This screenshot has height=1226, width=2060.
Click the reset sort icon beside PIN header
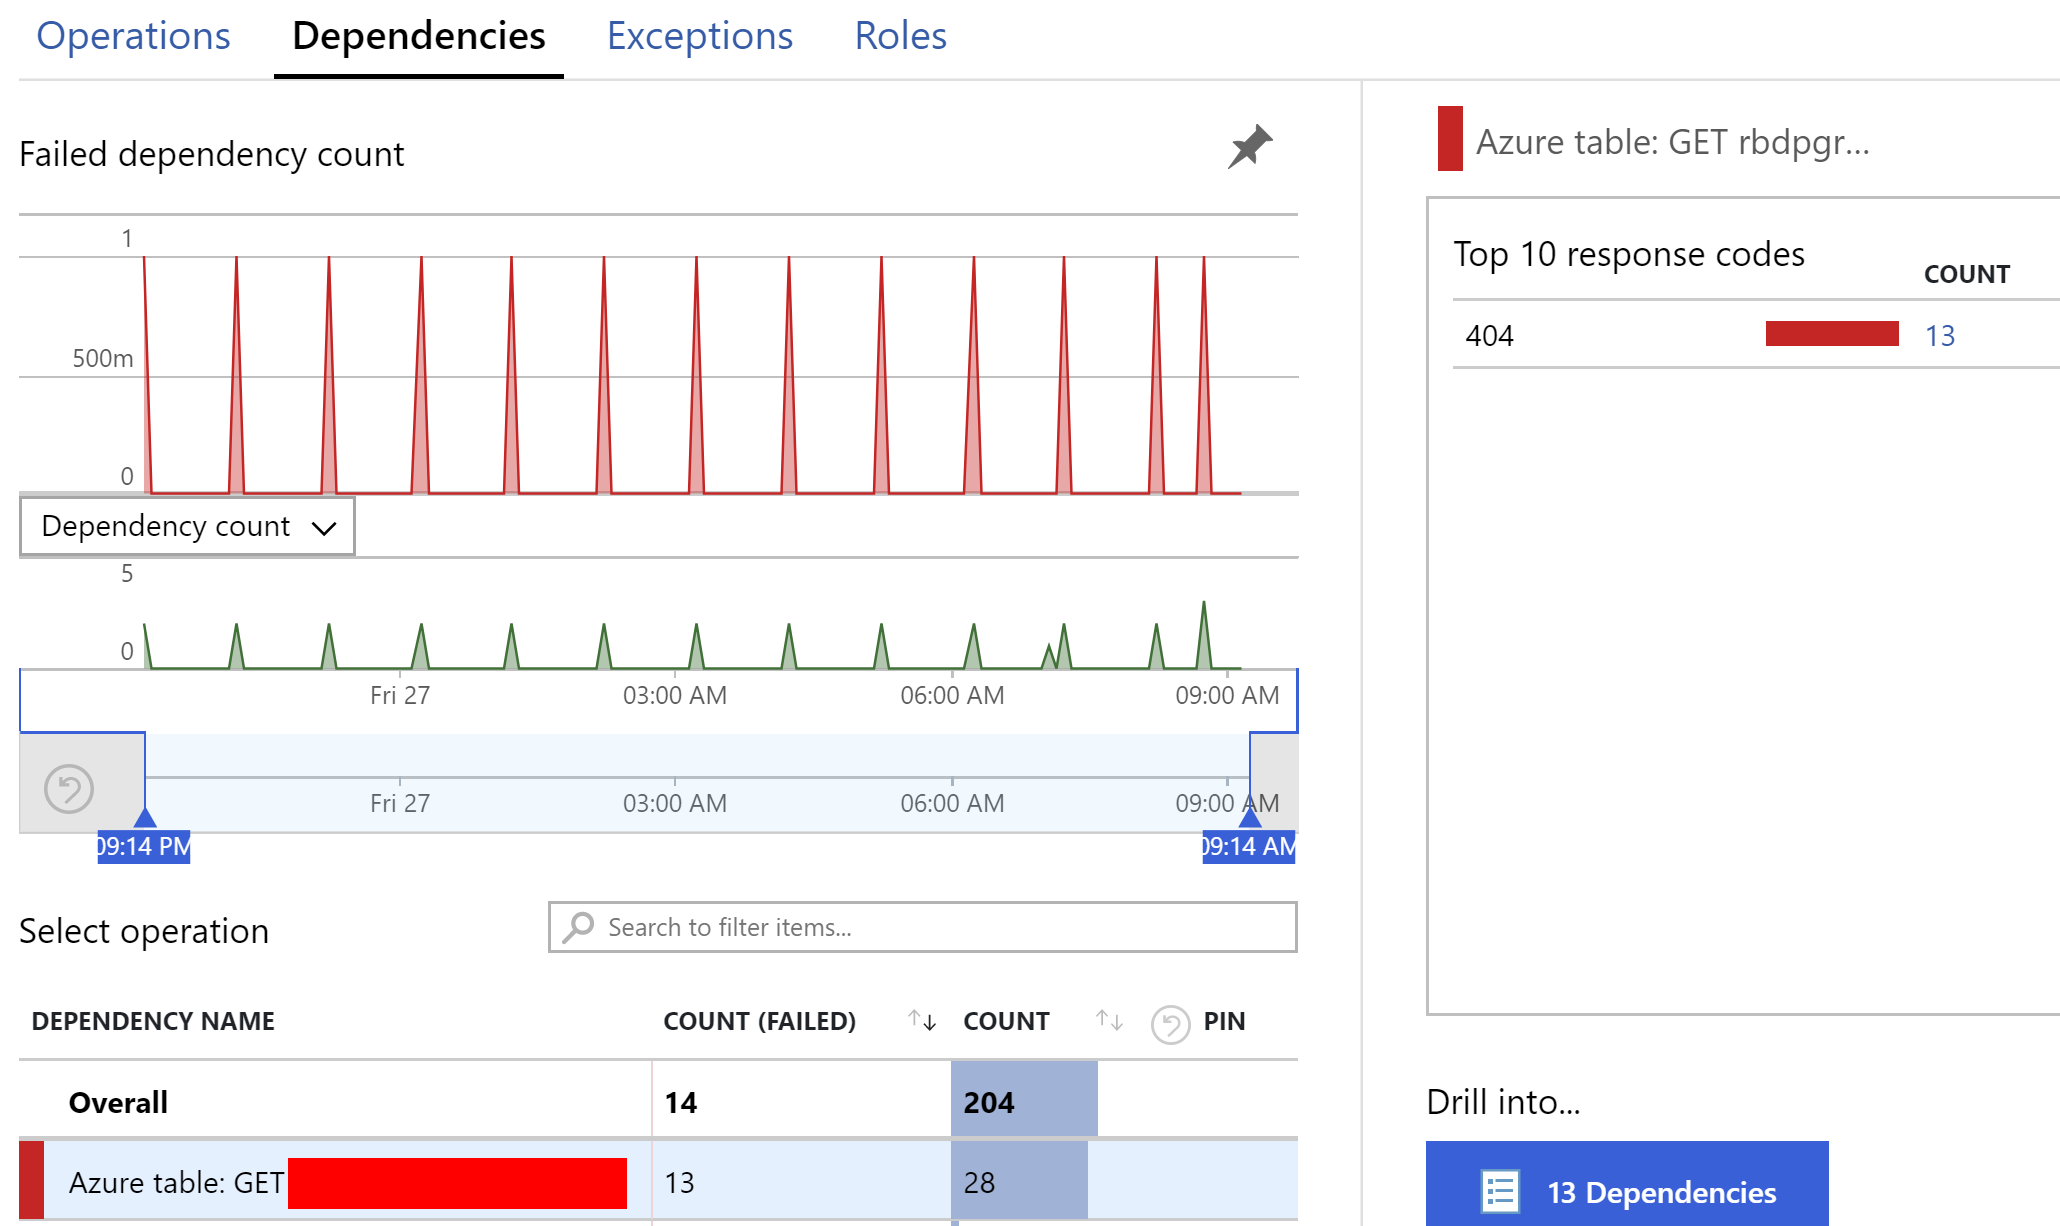click(1171, 1021)
